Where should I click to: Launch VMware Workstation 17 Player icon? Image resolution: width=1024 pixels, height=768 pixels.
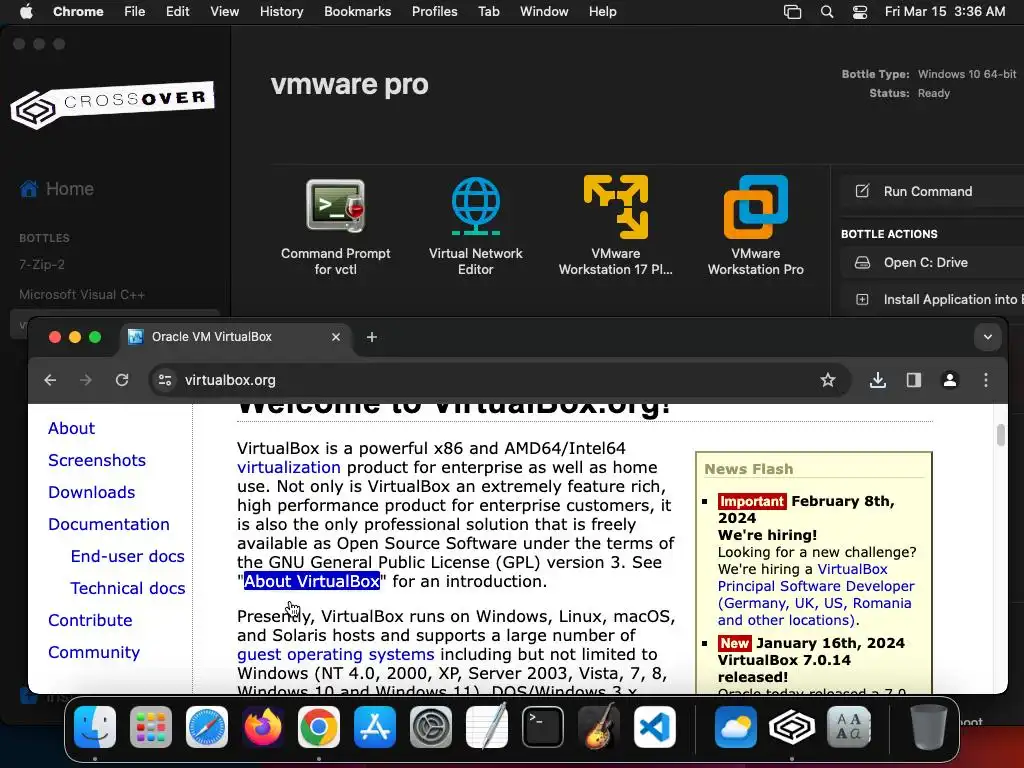pyautogui.click(x=615, y=226)
